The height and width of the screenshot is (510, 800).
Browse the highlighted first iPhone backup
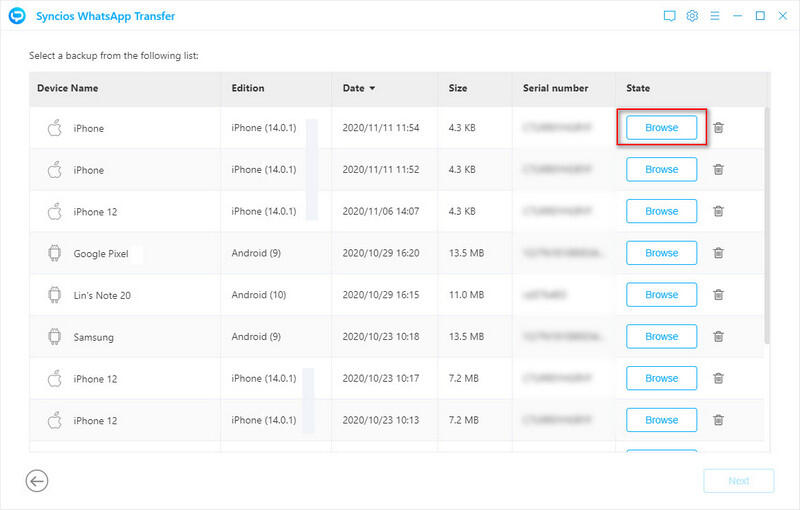tap(661, 128)
